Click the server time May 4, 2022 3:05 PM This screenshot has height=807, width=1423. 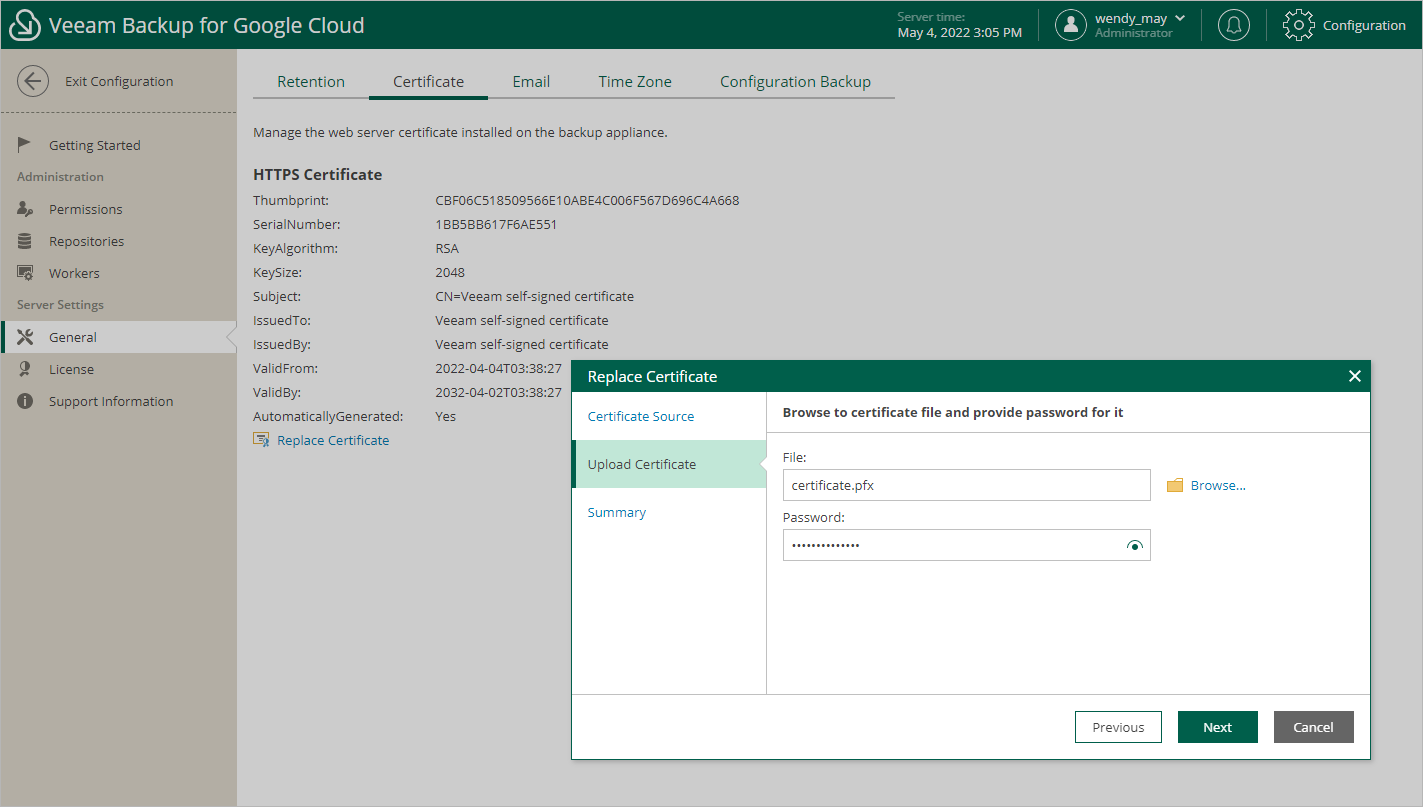(959, 33)
